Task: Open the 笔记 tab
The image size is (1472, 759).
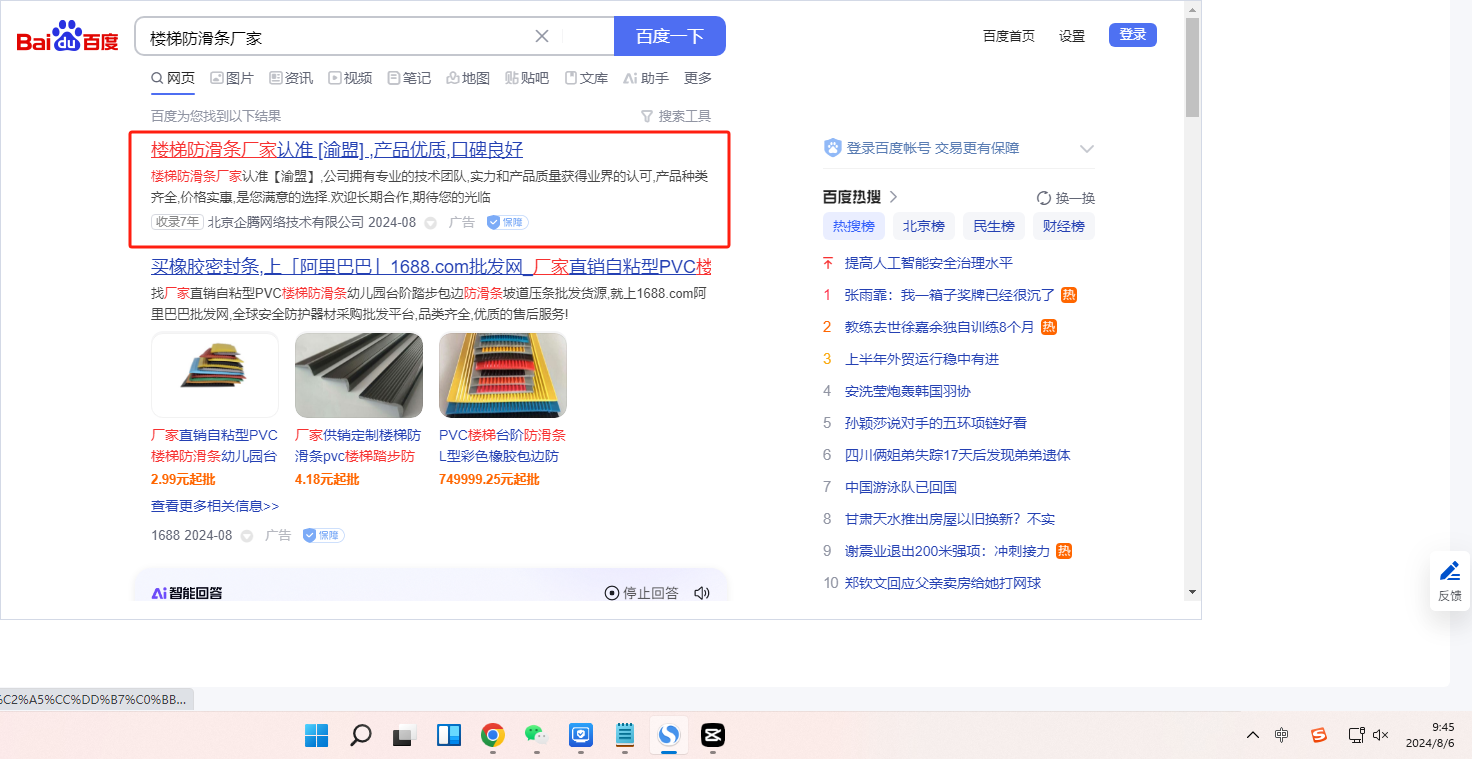Action: pyautogui.click(x=409, y=78)
